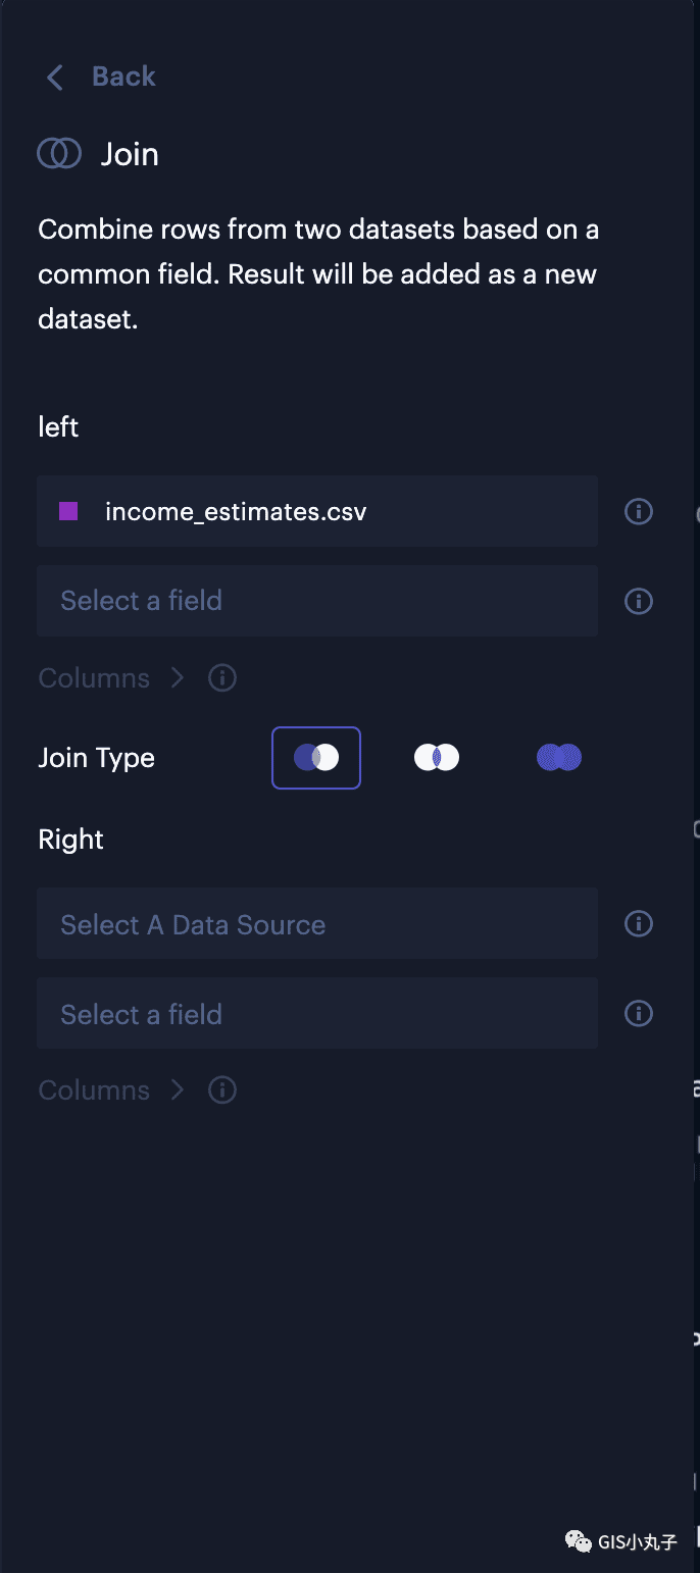Open the Select A Data Source dropdown
Screen dimensions: 700x1573
[317, 924]
